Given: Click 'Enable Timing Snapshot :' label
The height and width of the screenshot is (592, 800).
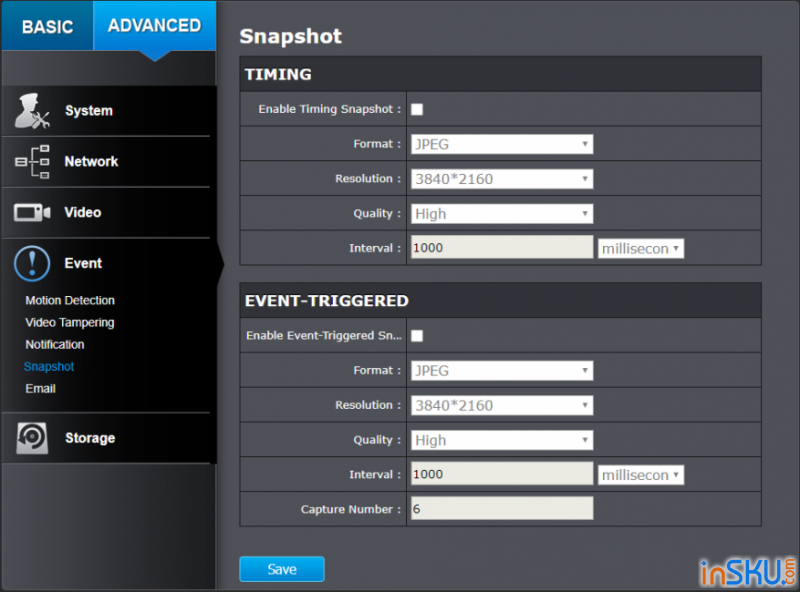Looking at the screenshot, I should point(330,109).
